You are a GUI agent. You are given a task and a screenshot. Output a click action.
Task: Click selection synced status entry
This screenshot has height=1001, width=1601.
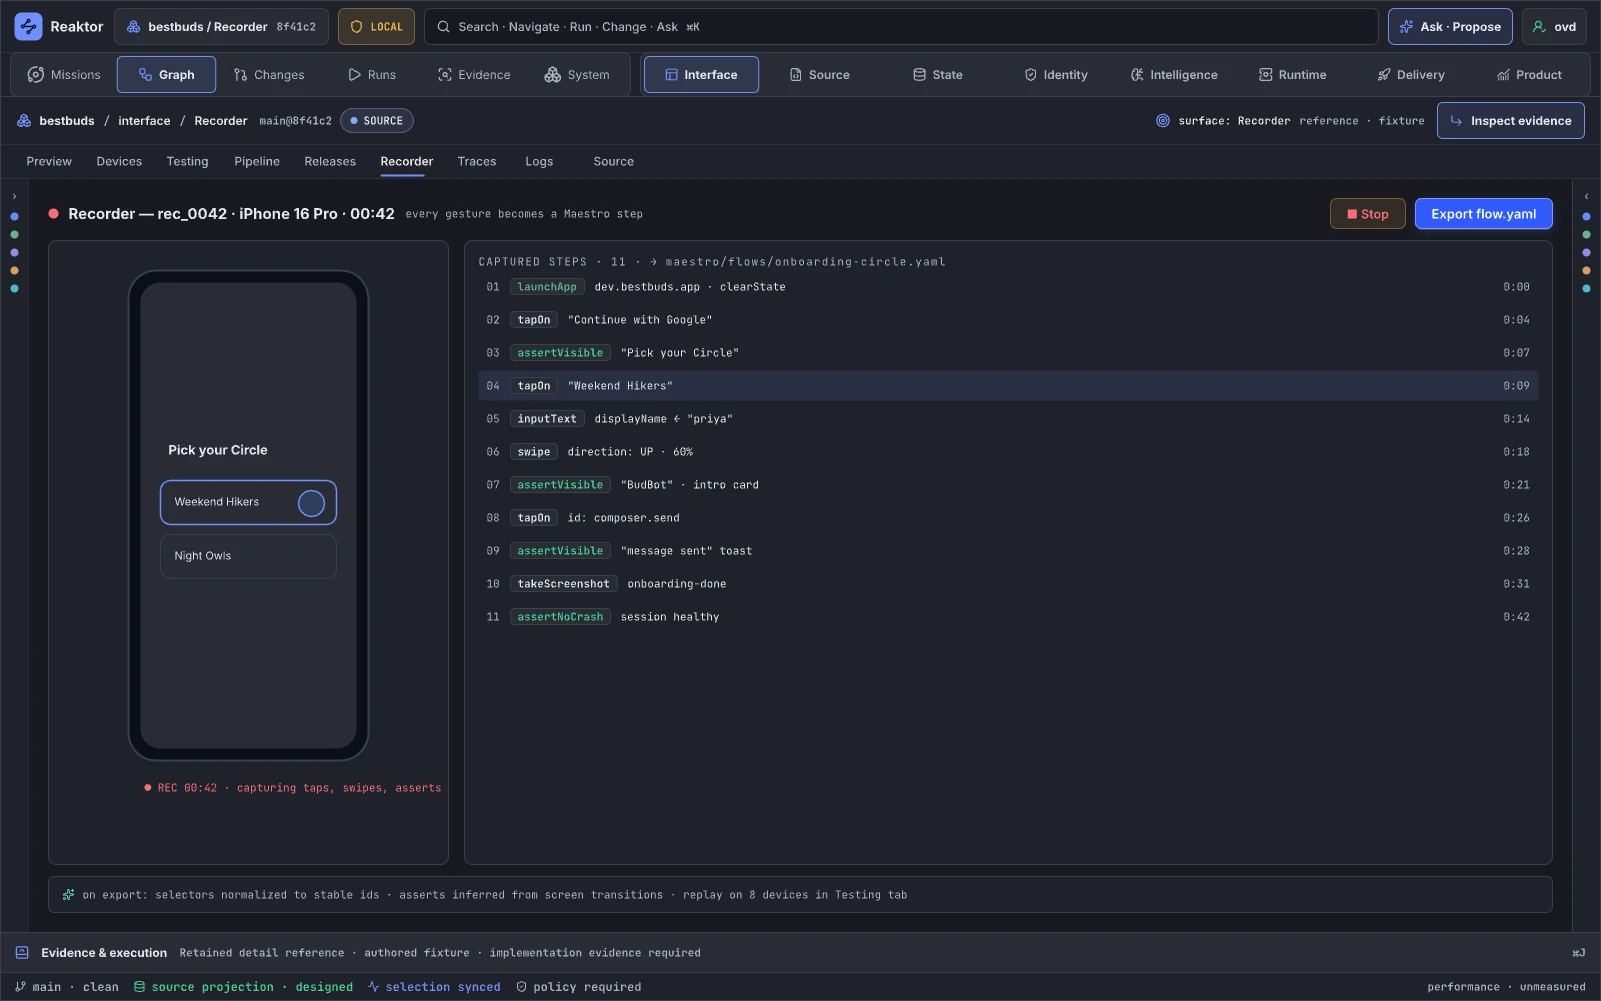coord(434,987)
